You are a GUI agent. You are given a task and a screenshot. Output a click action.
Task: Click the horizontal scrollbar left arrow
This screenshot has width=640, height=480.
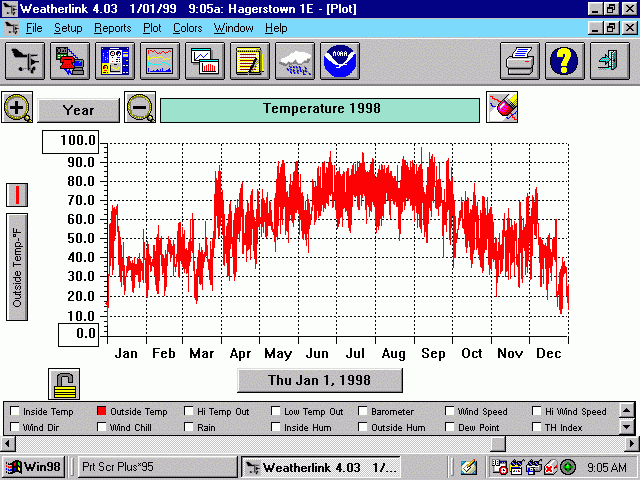tap(8, 444)
